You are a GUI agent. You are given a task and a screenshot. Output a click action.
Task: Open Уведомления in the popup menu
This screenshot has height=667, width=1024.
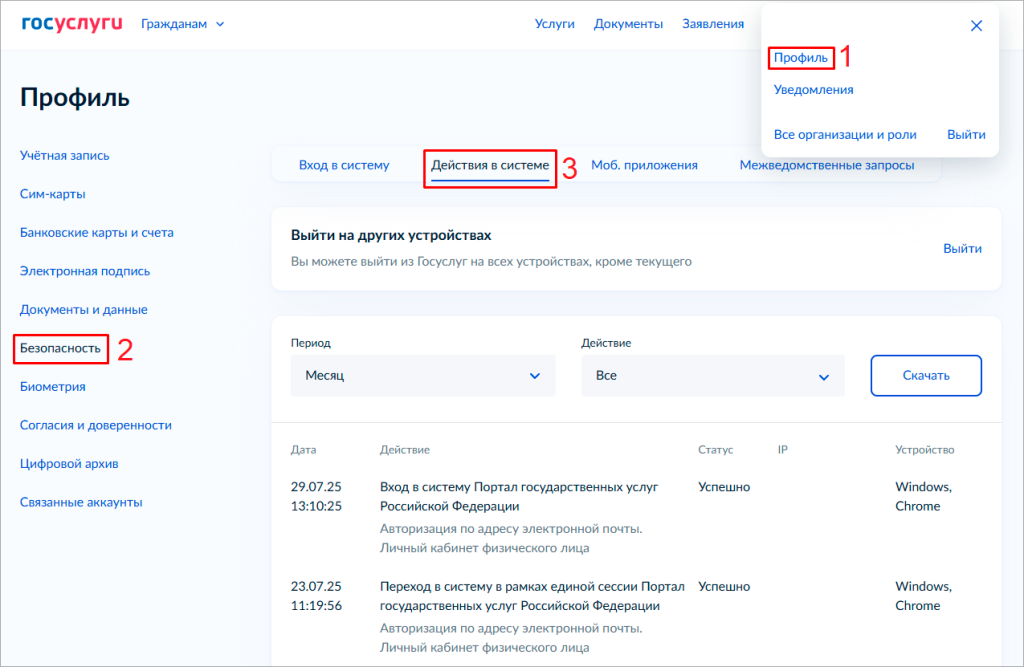(x=813, y=90)
